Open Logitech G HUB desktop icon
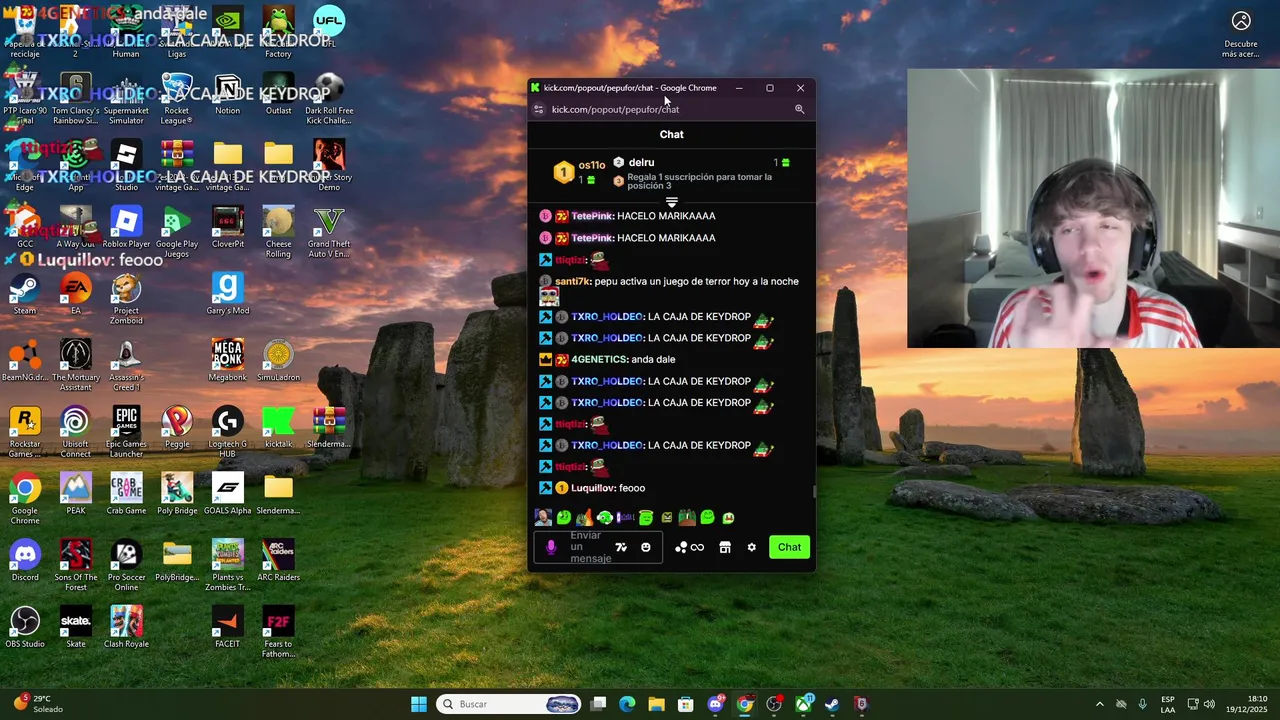The height and width of the screenshot is (720, 1280). pos(228,432)
